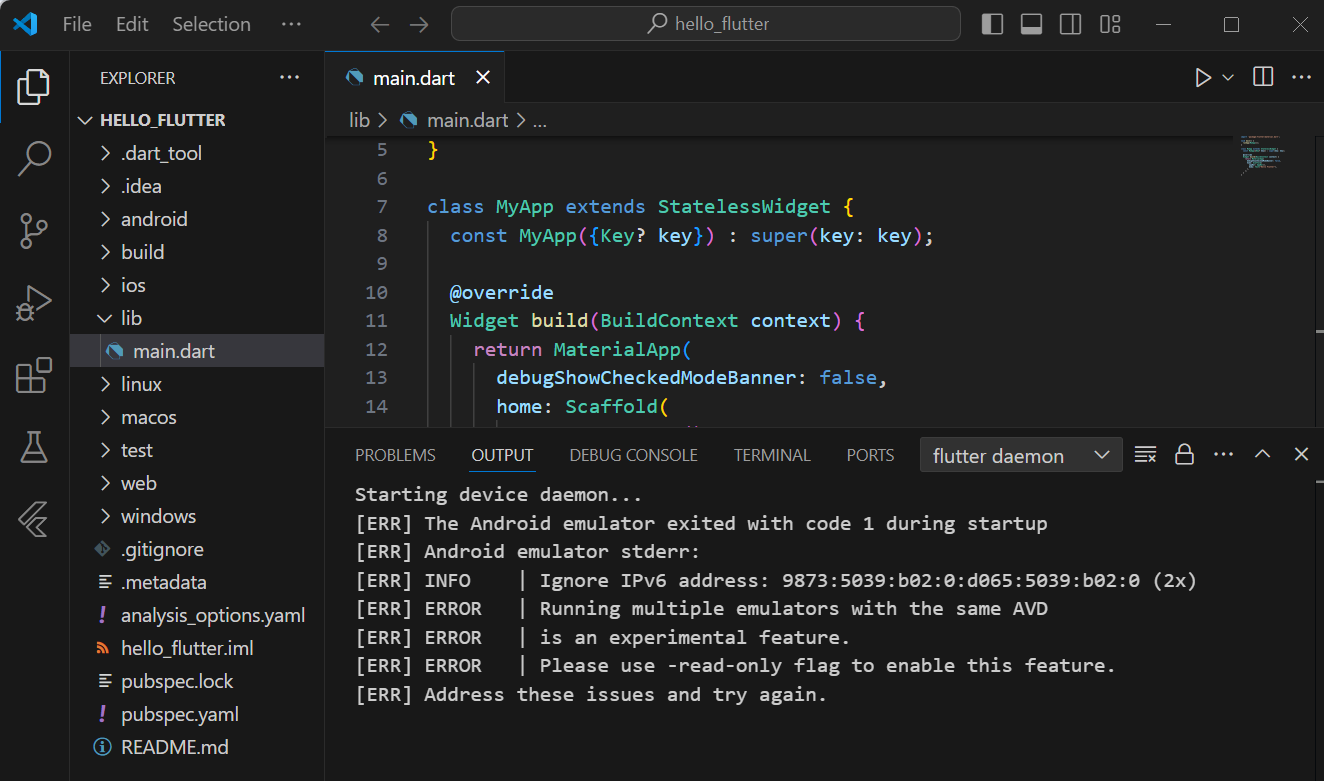Switch to the TERMINAL tab

[772, 455]
